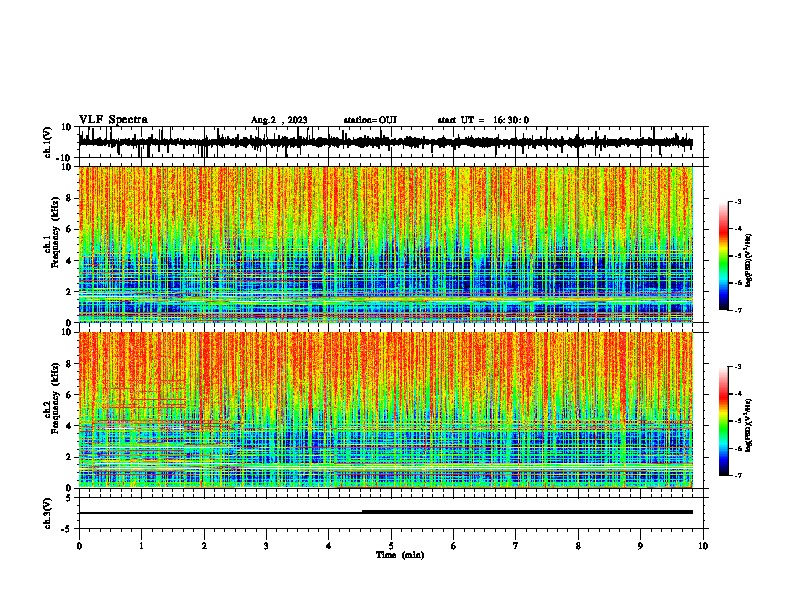
Task: Click time axis tick label "5"
Action: (391, 546)
